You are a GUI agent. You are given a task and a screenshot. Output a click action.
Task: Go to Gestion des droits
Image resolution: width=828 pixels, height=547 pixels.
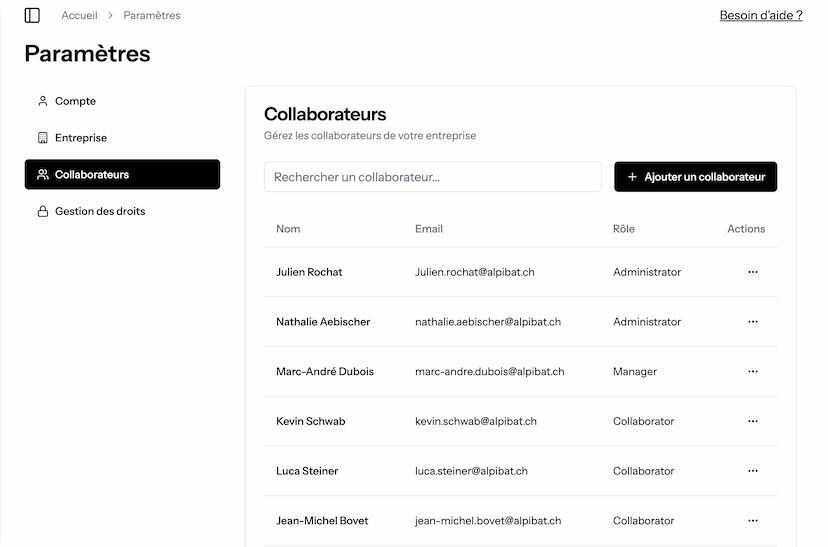[99, 212]
